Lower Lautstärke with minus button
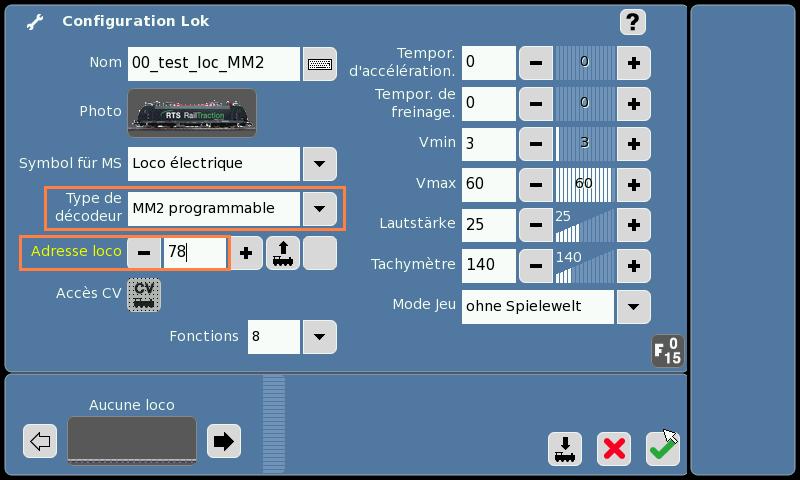800x480 pixels. coord(536,225)
